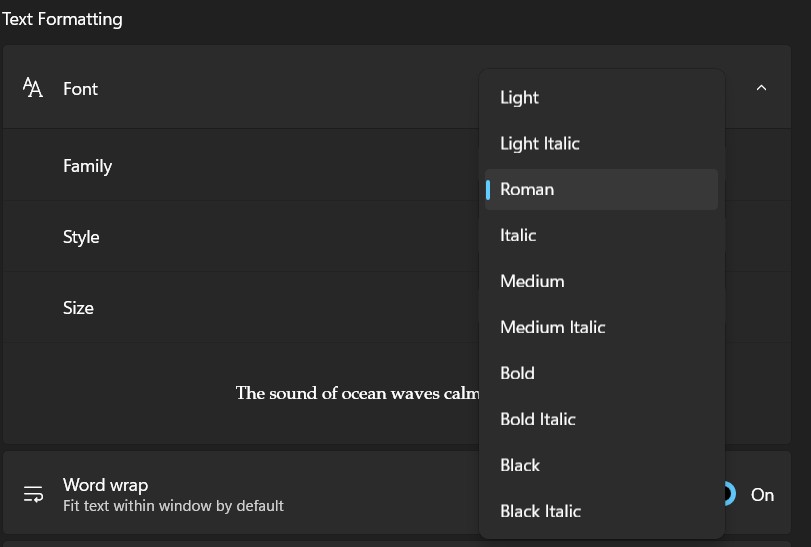Click the font preview sample text
Image resolution: width=811 pixels, height=547 pixels.
pos(357,393)
